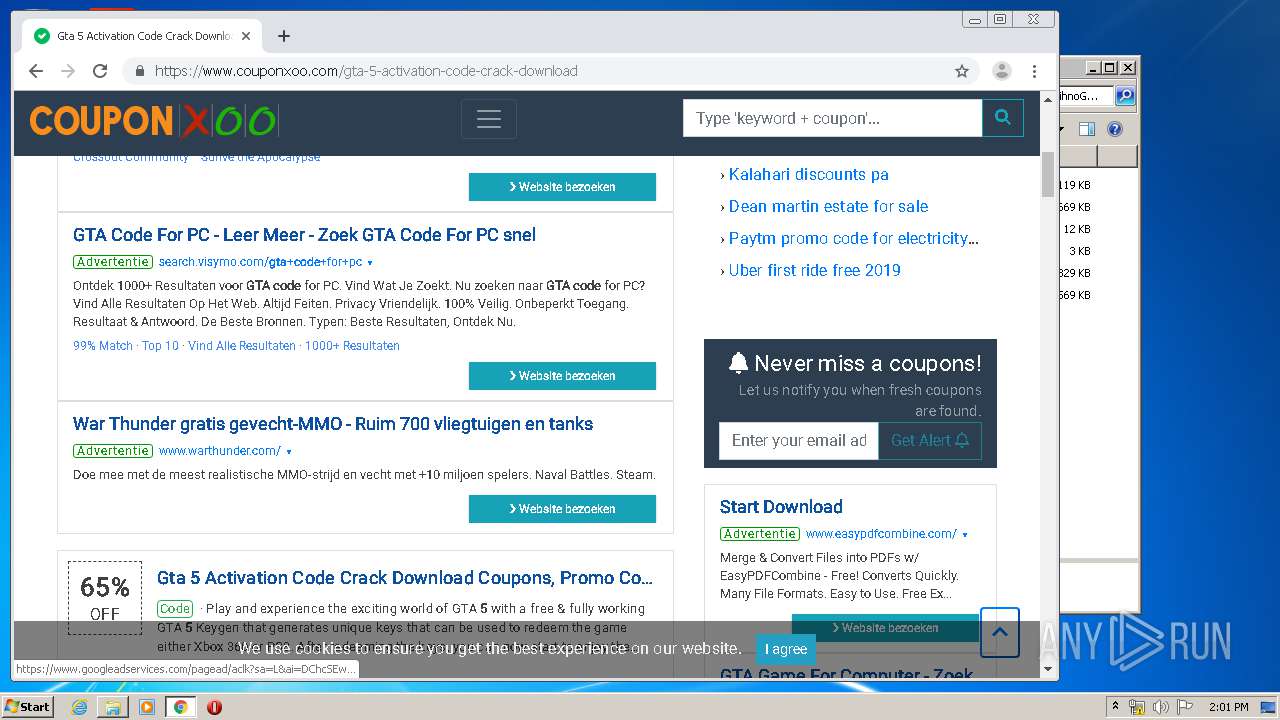Select the Gta 5 Activation Code tab
This screenshot has height=720, width=1280.
[140, 36]
